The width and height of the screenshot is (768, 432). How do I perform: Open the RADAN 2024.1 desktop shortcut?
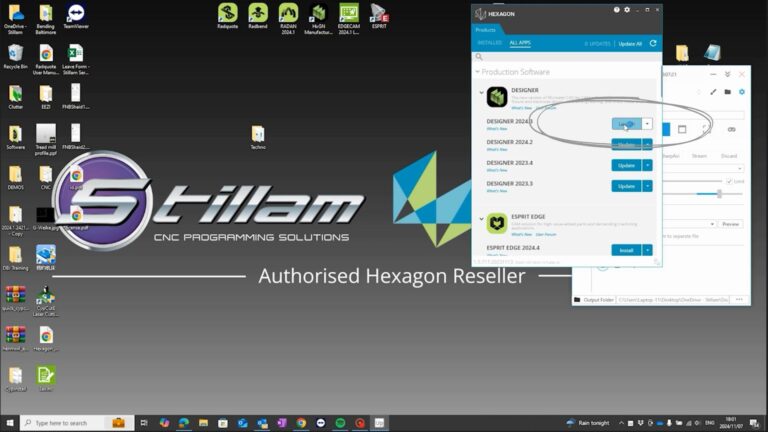click(288, 14)
